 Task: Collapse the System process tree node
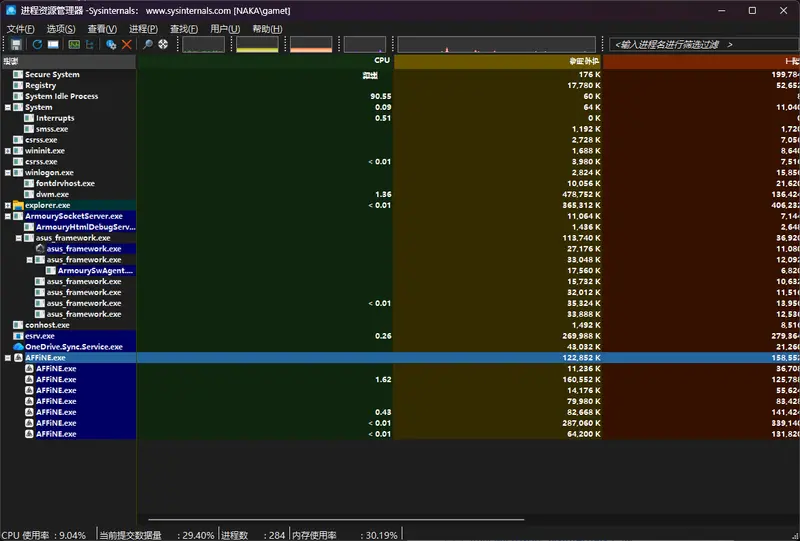coord(8,107)
